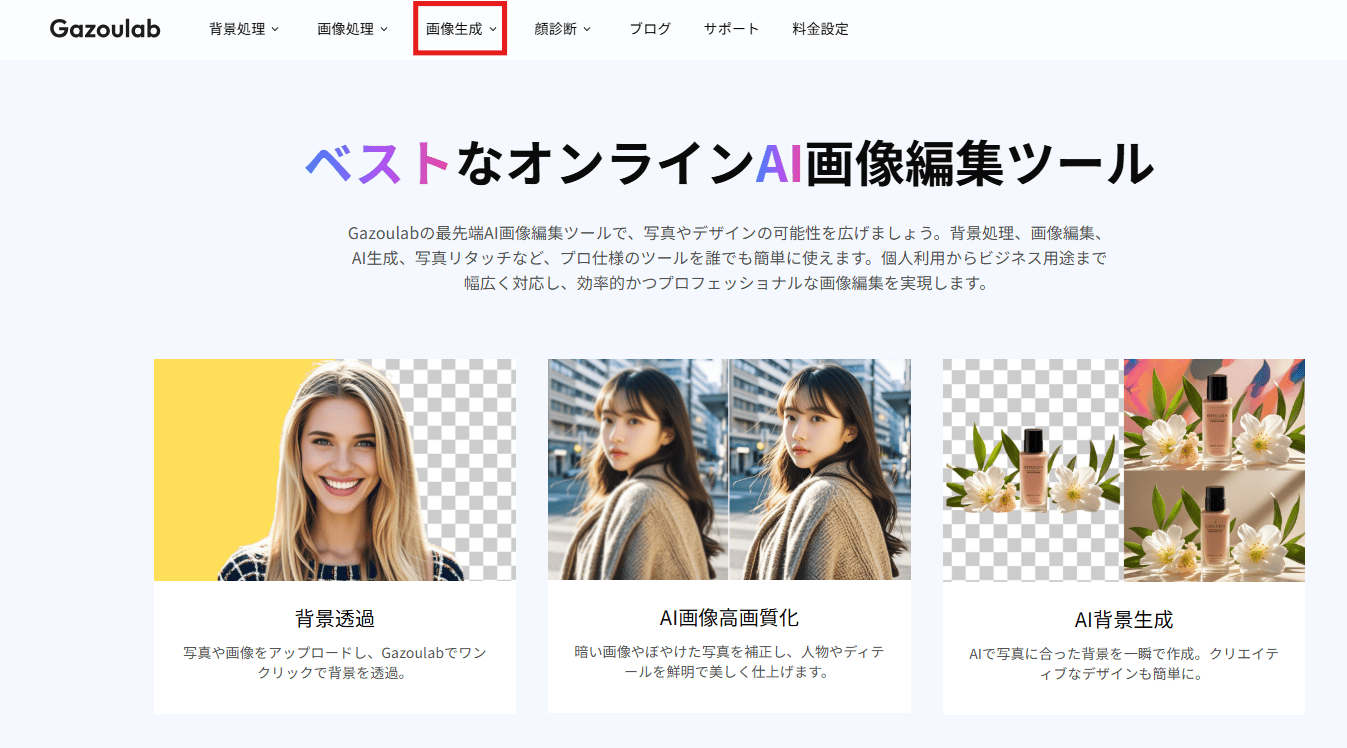Image resolution: width=1347 pixels, height=748 pixels.
Task: Expand the 画像生成 menu highlighted in red
Action: click(459, 29)
